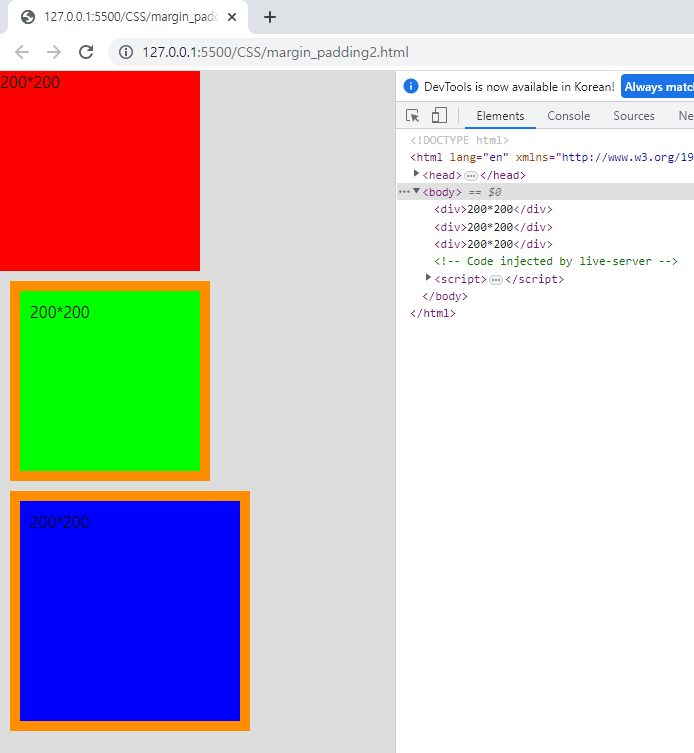
Task: Switch to the Sources tab
Action: (x=633, y=116)
